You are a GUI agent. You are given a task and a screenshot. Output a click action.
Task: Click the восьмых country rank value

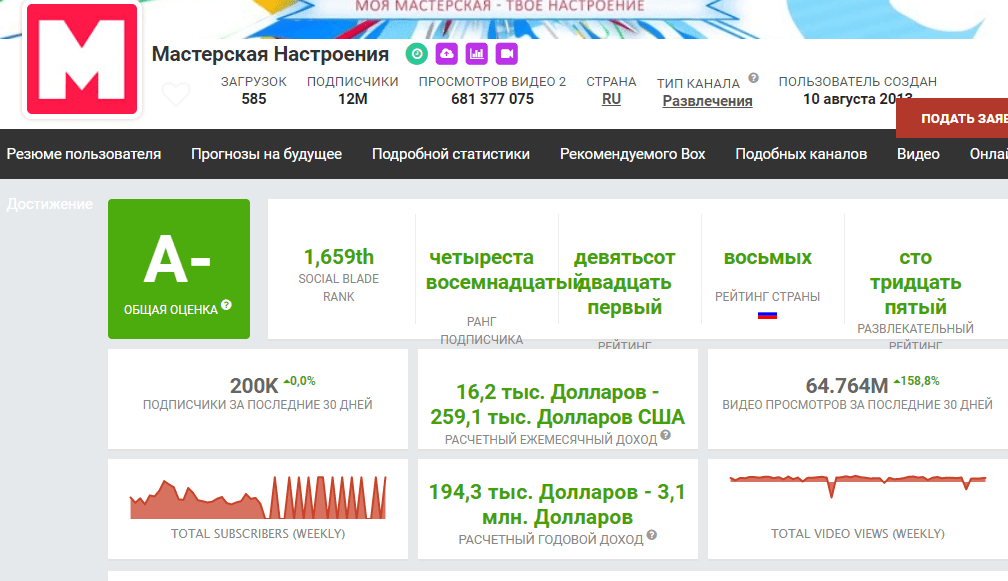tap(768, 258)
